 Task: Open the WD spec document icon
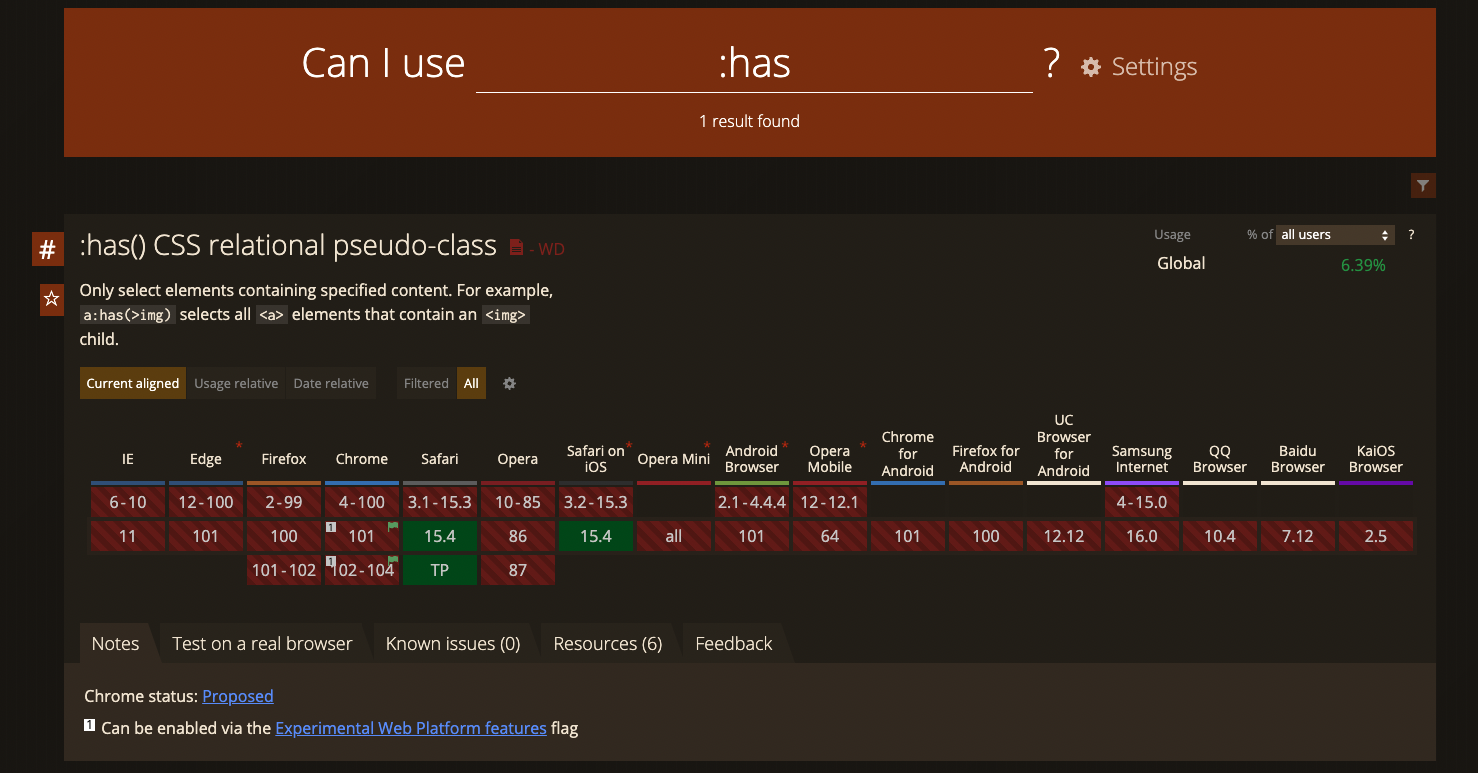click(517, 247)
